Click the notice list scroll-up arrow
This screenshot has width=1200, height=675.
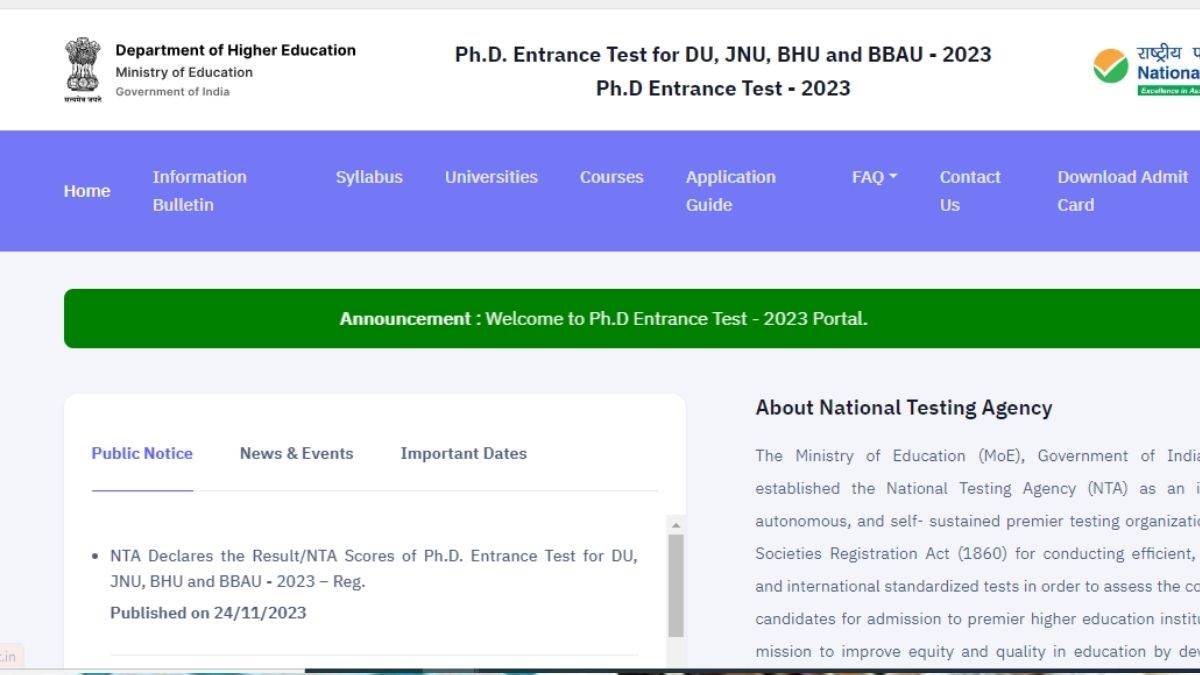[x=676, y=525]
